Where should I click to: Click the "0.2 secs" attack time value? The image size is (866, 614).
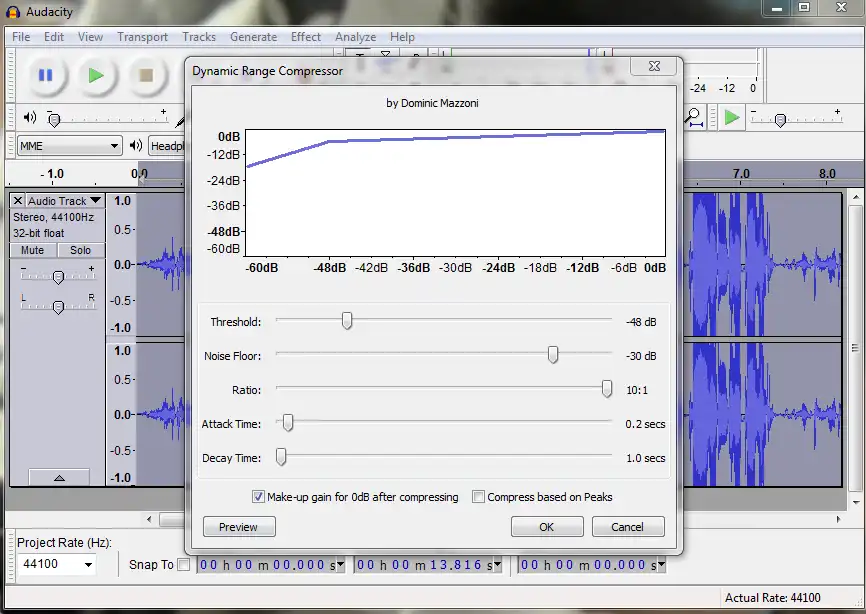point(645,424)
